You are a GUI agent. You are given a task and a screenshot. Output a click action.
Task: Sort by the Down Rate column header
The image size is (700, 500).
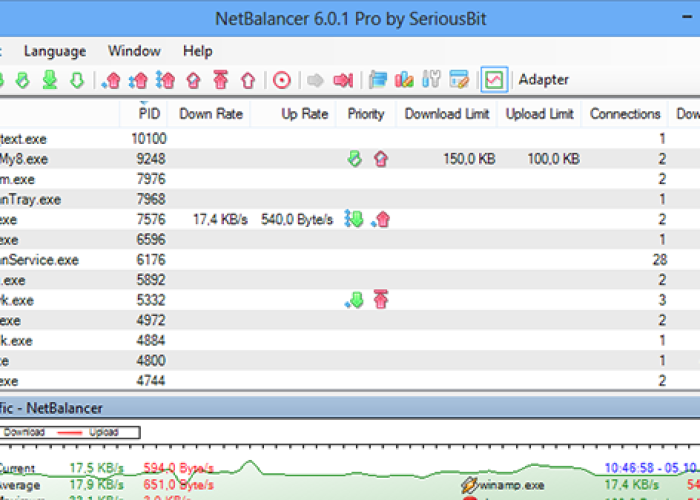click(x=211, y=114)
